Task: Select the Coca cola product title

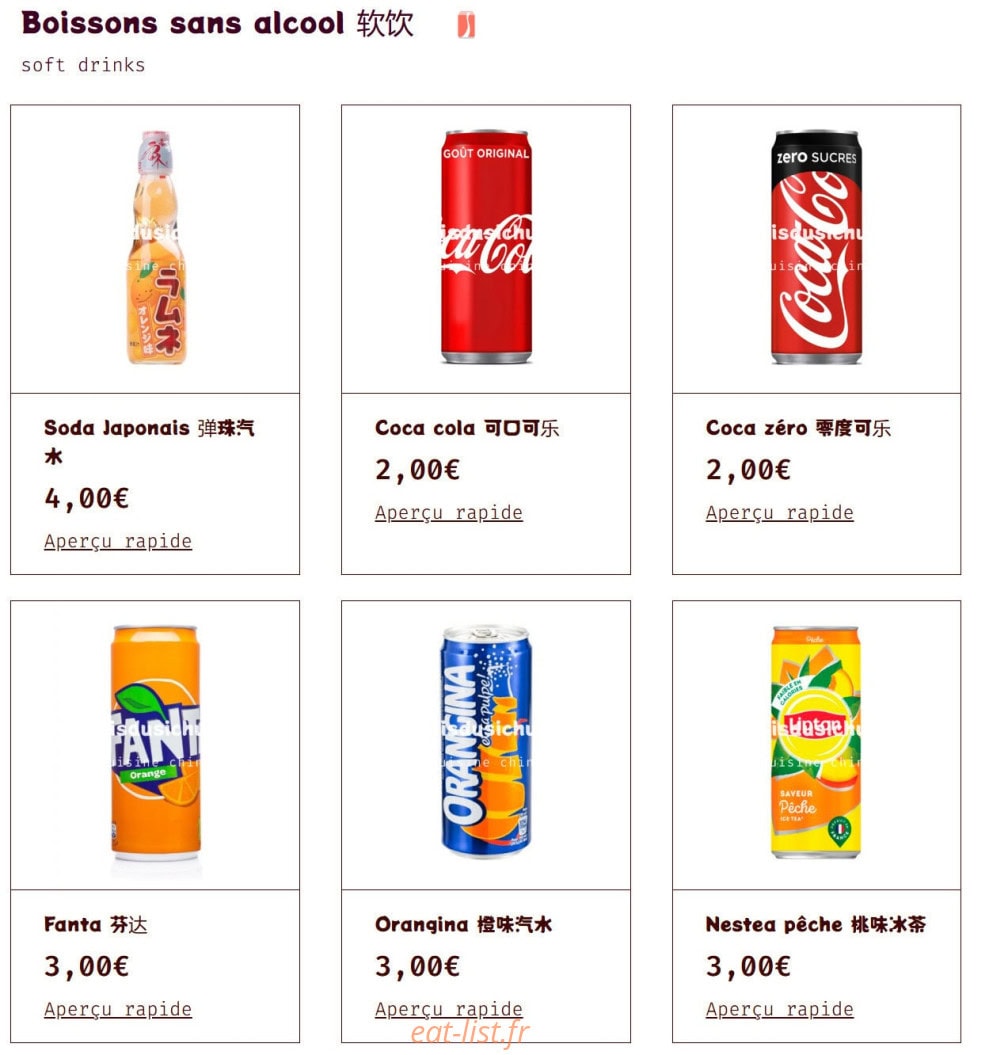Action: point(467,428)
